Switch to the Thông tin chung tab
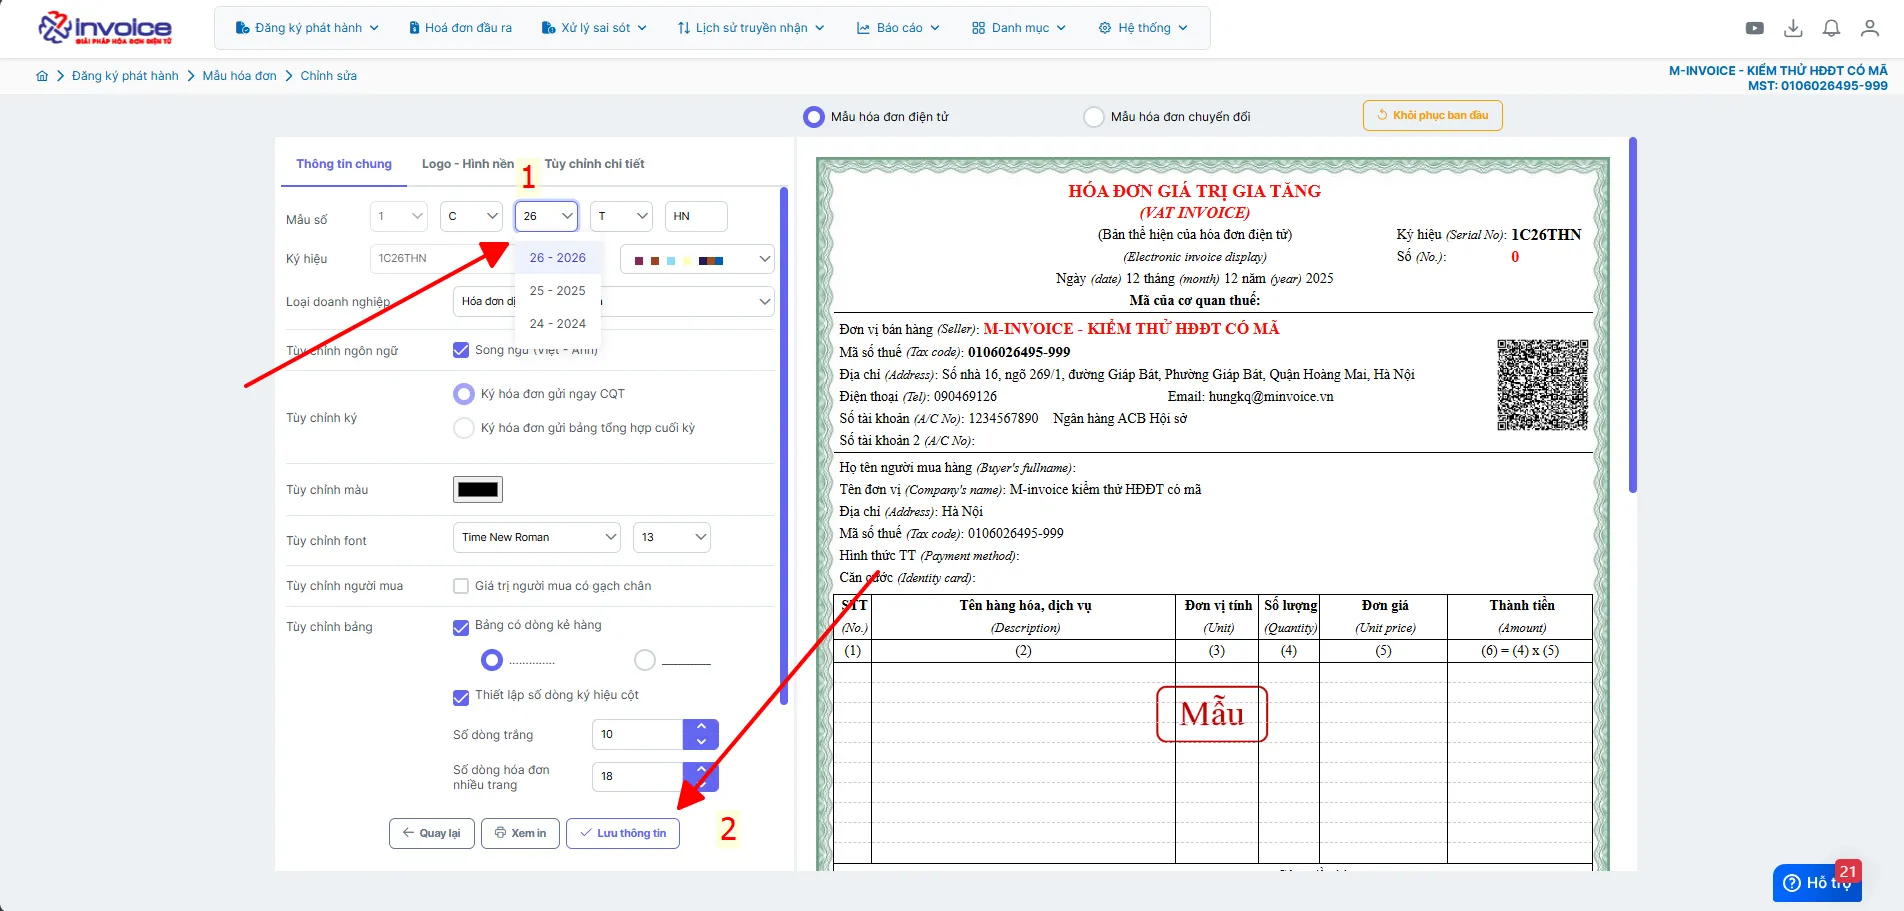This screenshot has height=911, width=1904. pyautogui.click(x=344, y=164)
